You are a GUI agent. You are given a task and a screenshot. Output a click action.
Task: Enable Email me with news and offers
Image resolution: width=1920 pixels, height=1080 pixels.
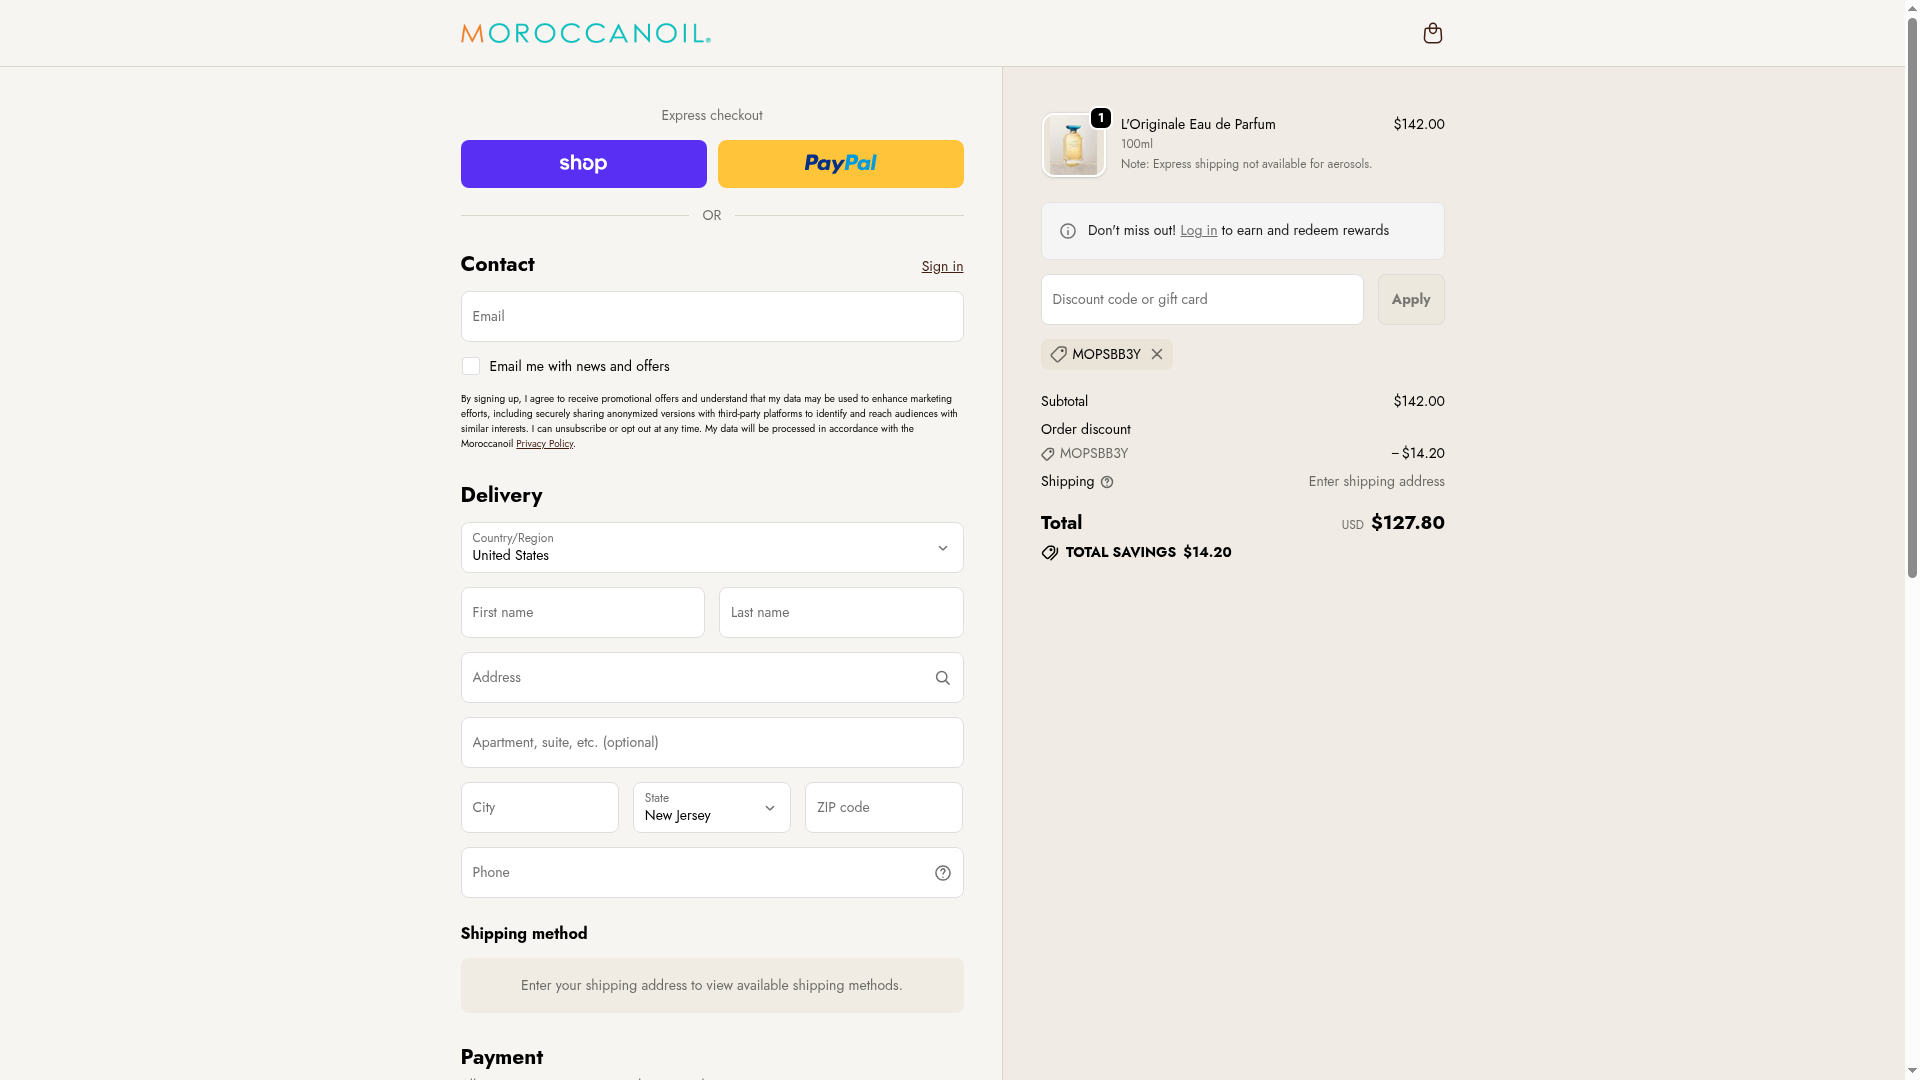[471, 367]
